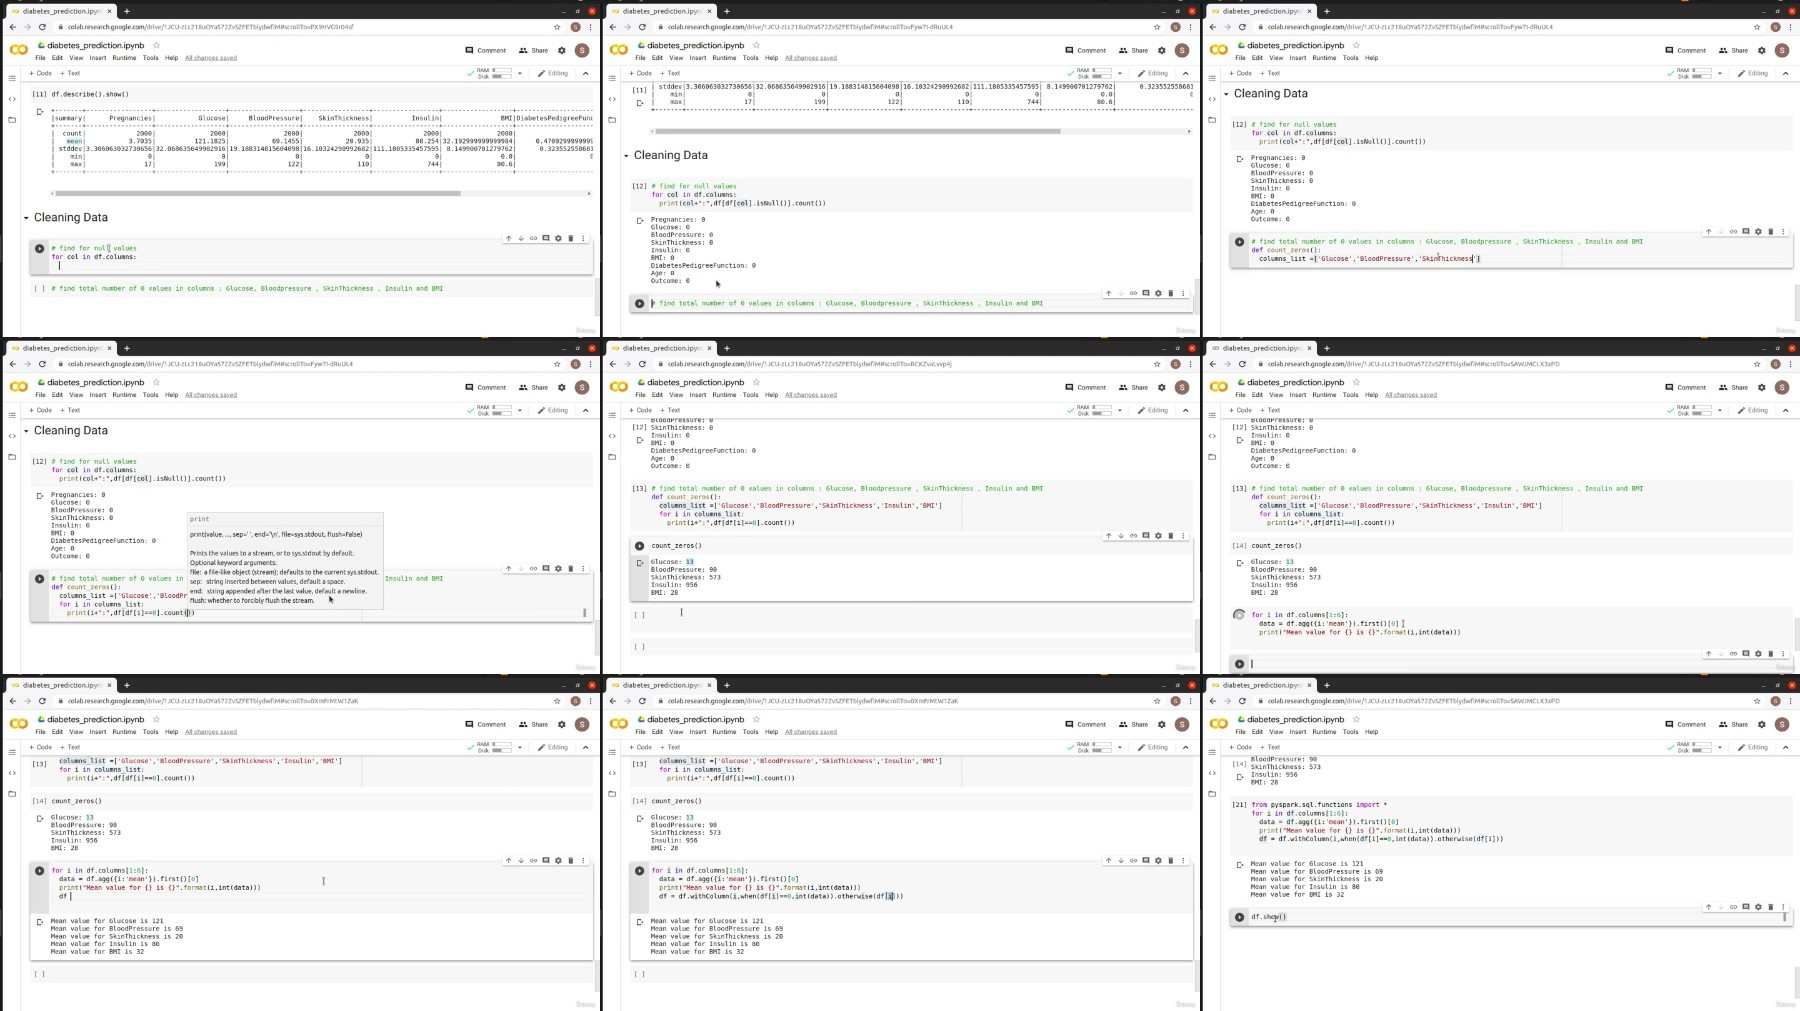
Task: Toggle Editing mode in bottom-left window
Action: point(553,747)
